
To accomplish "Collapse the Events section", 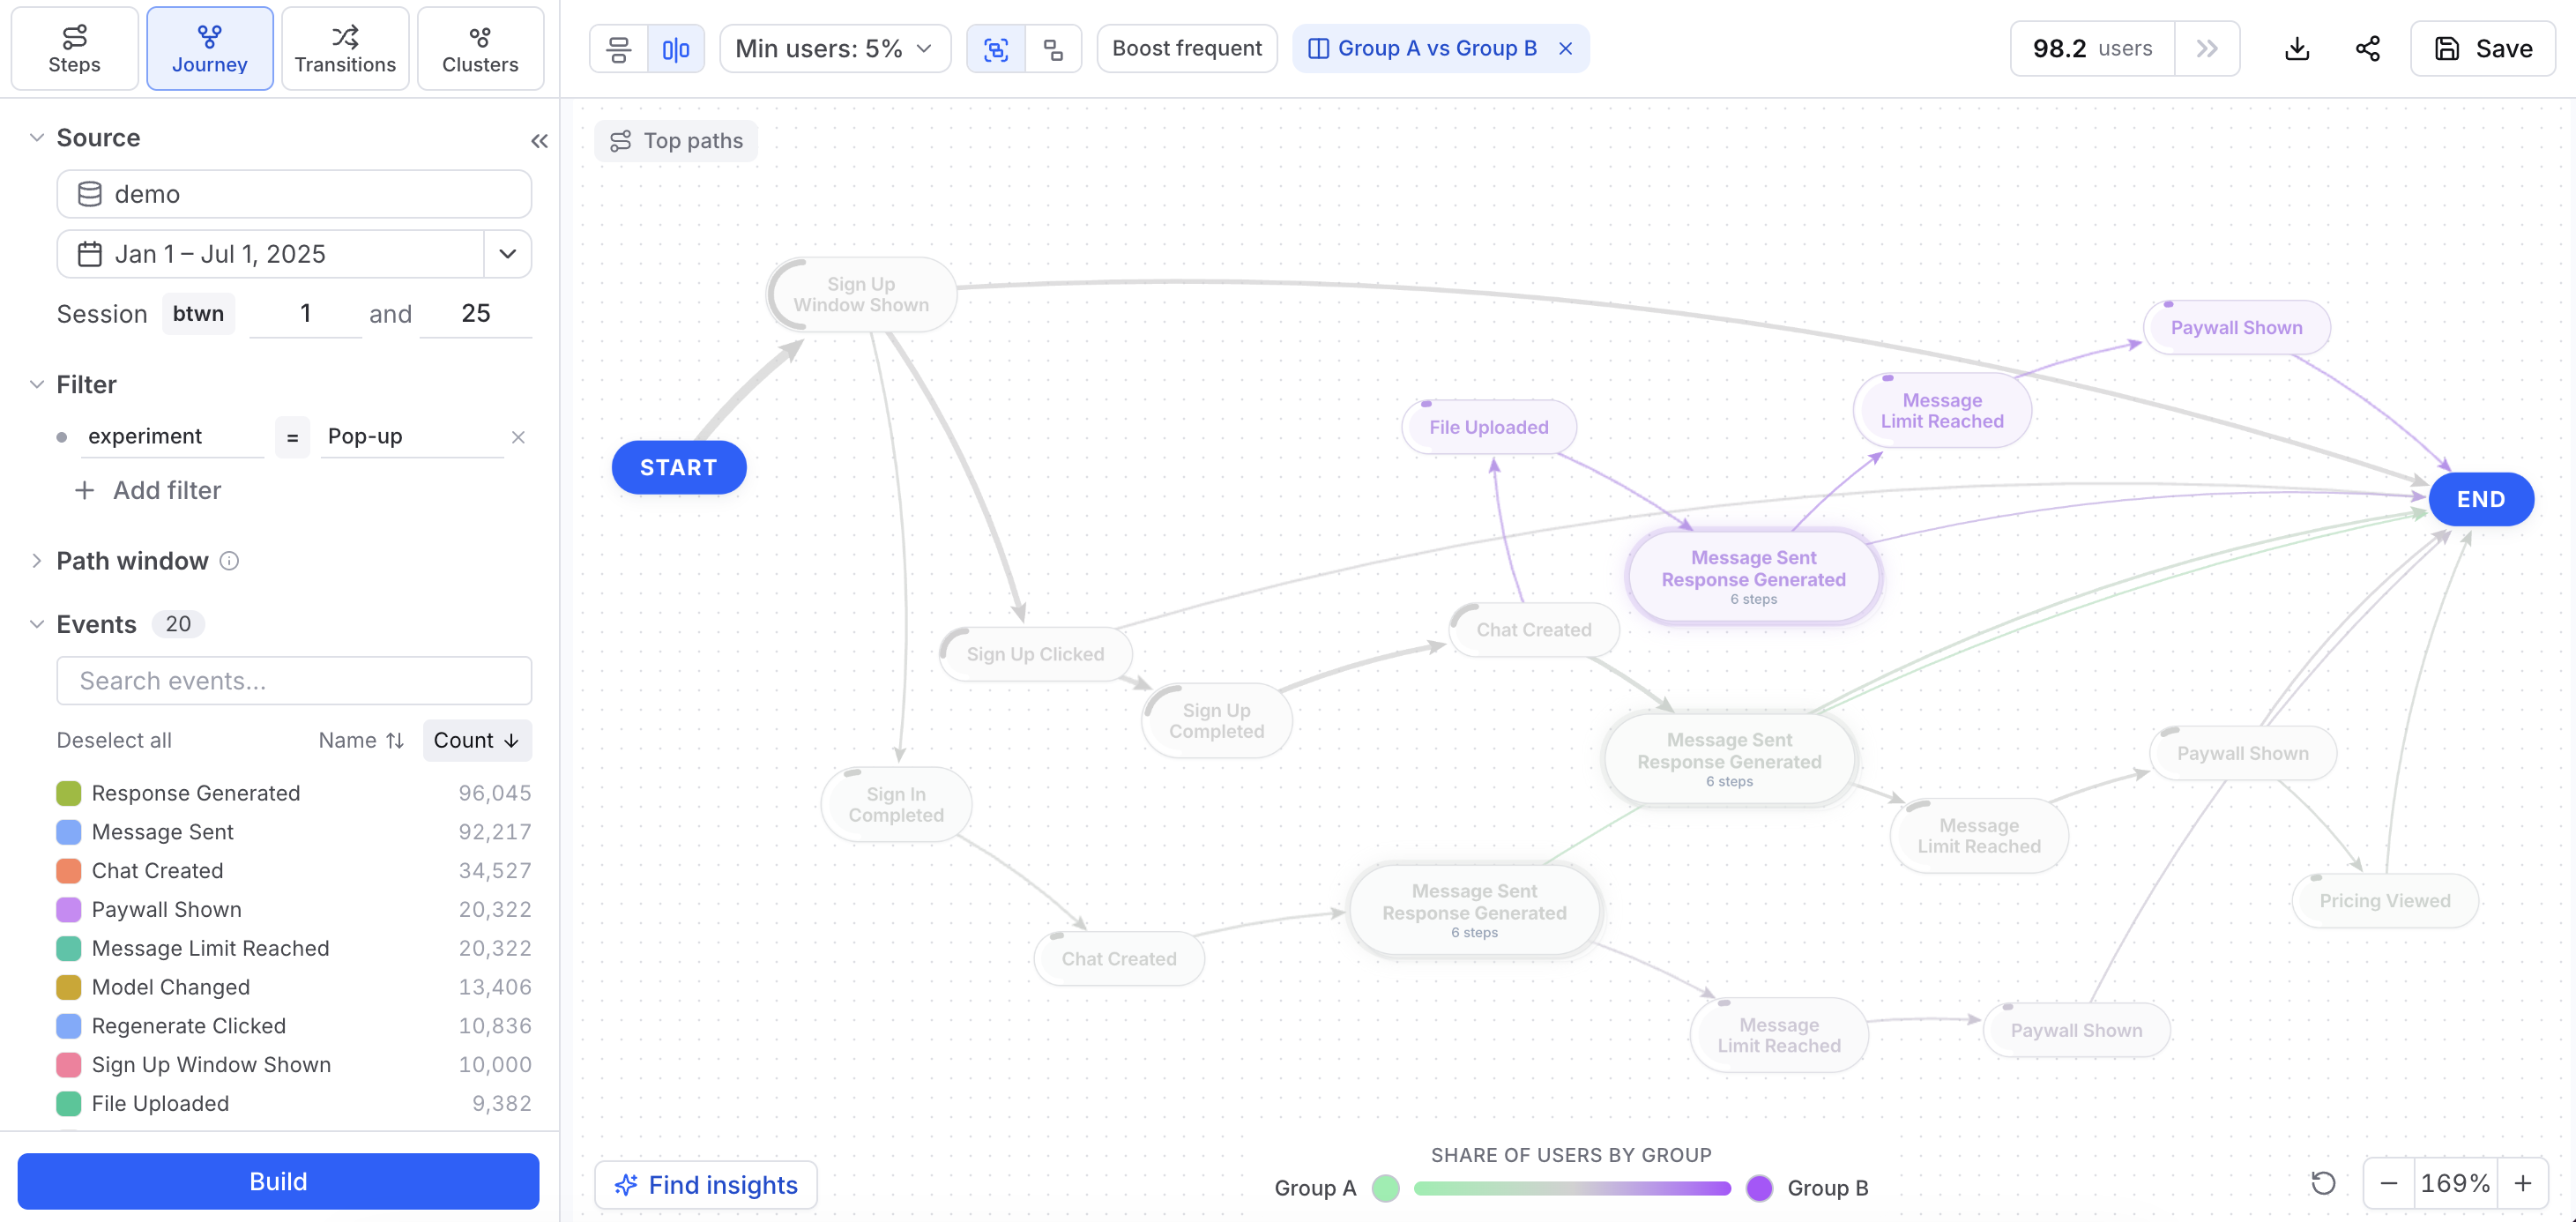I will [x=37, y=625].
